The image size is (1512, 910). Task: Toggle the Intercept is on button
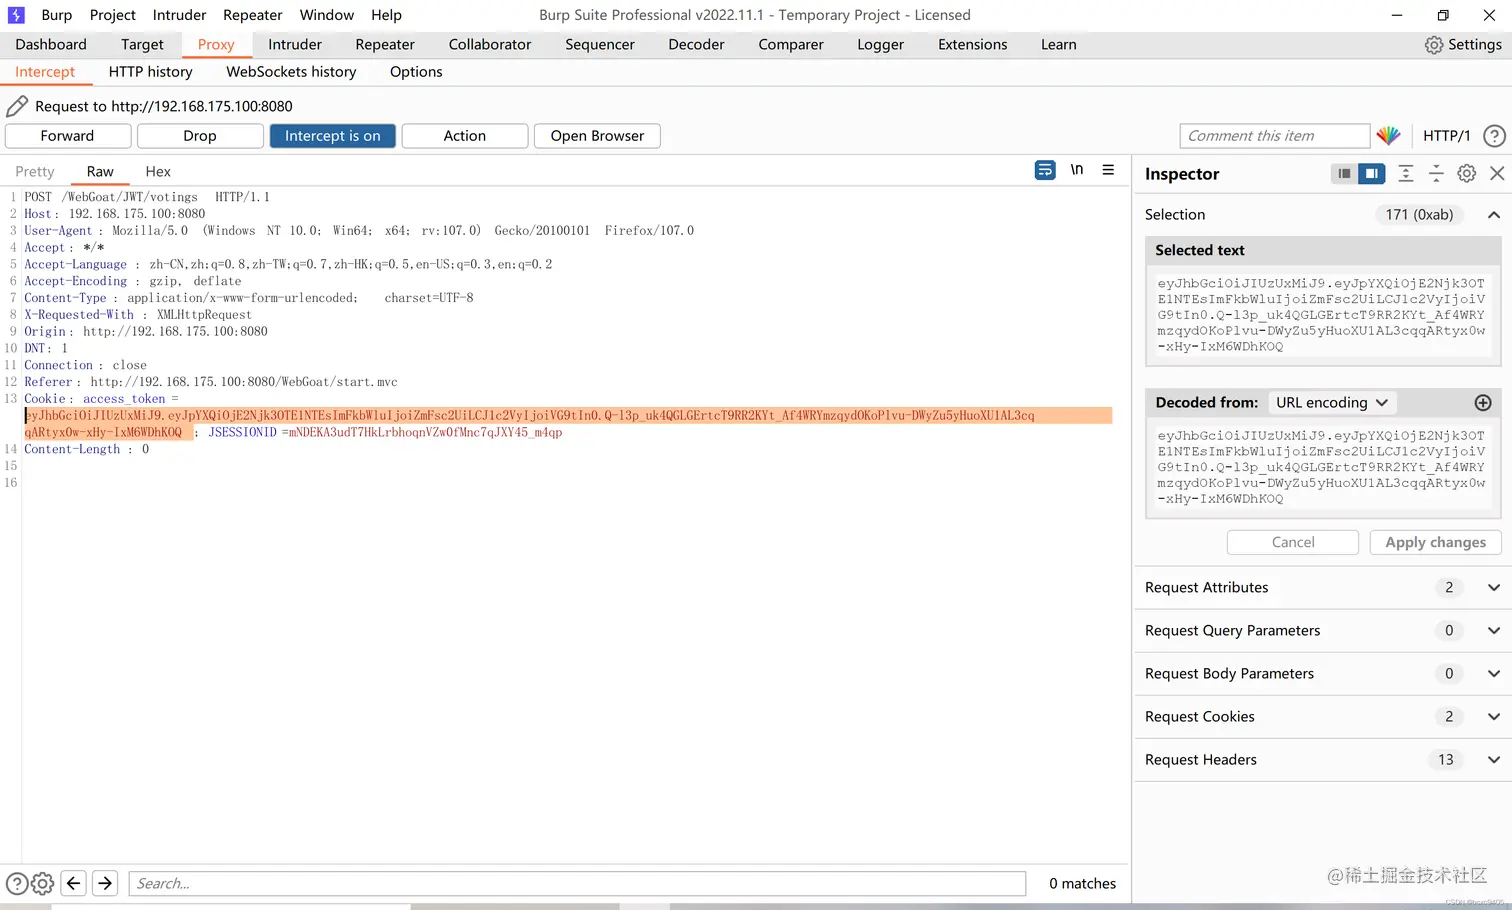click(333, 136)
